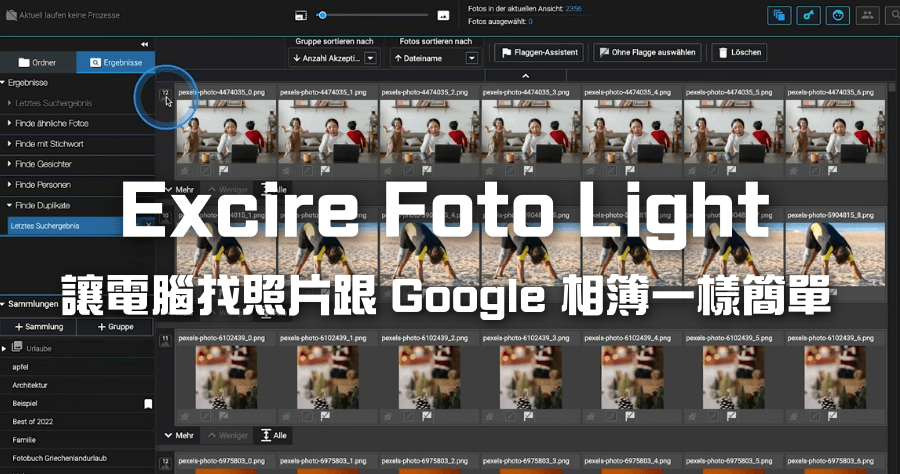
Task: Switch to the Ordner tab
Action: 38,63
